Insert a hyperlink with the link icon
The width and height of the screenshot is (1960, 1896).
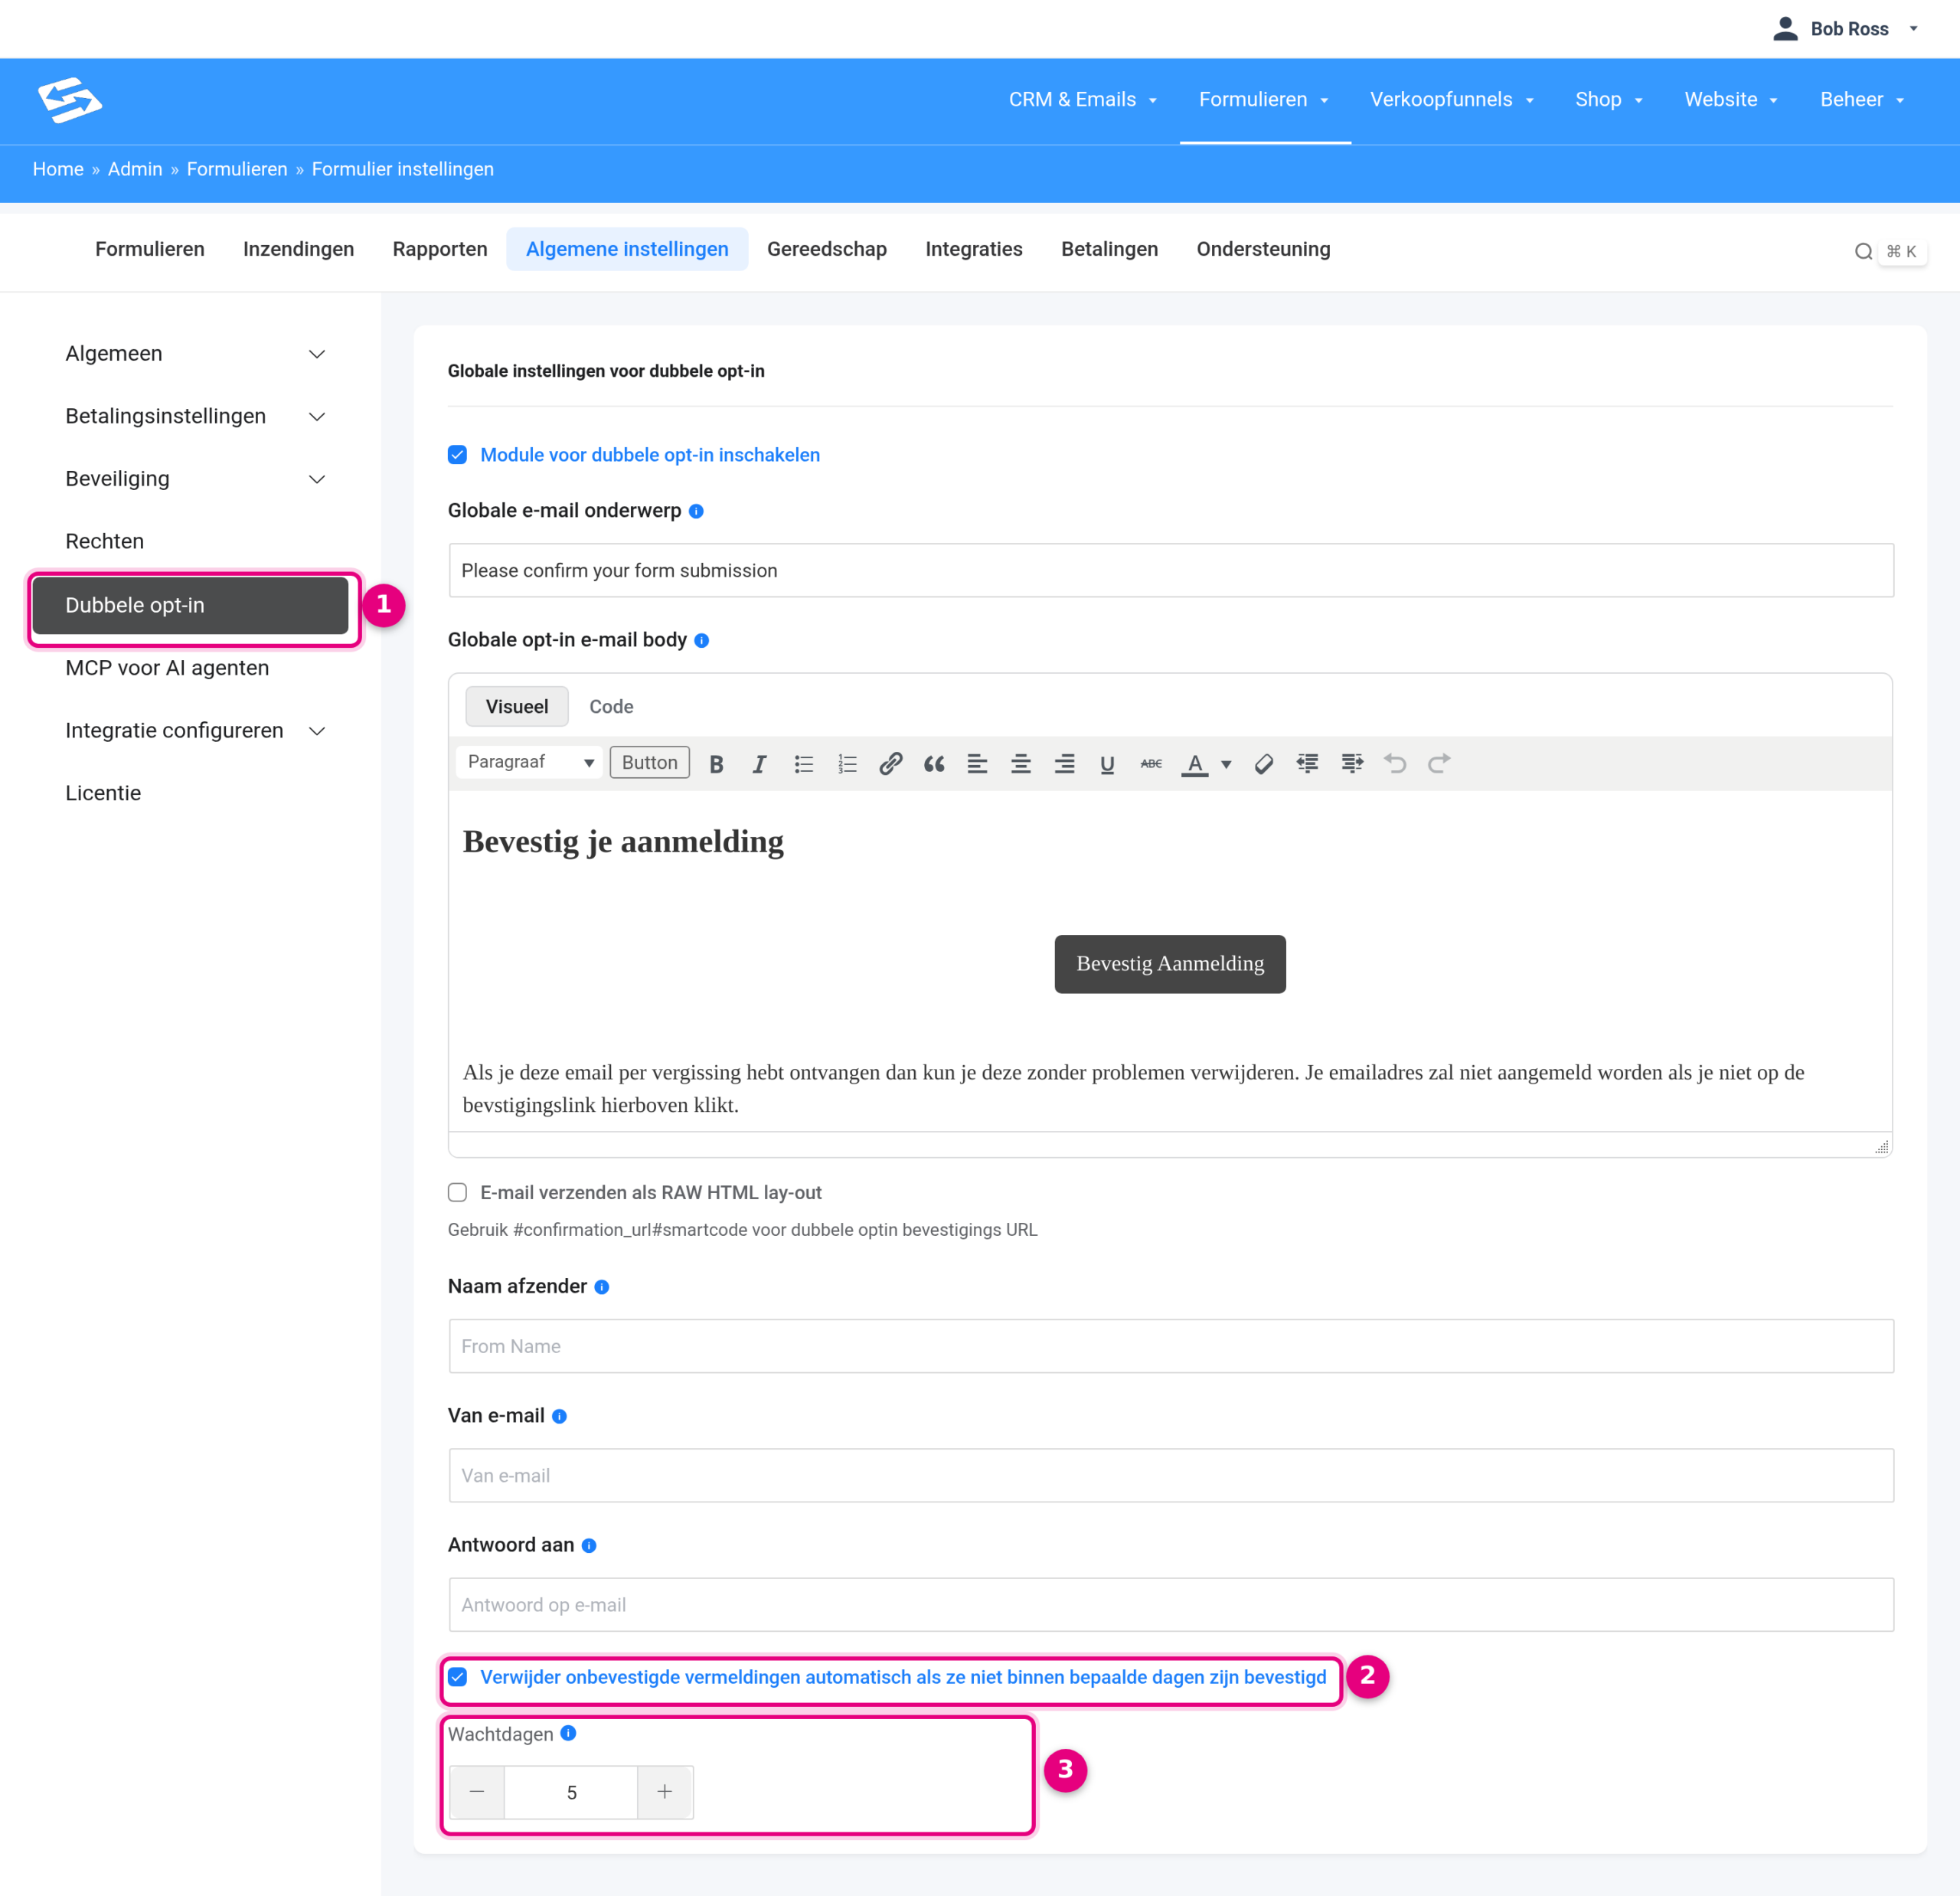(x=891, y=764)
